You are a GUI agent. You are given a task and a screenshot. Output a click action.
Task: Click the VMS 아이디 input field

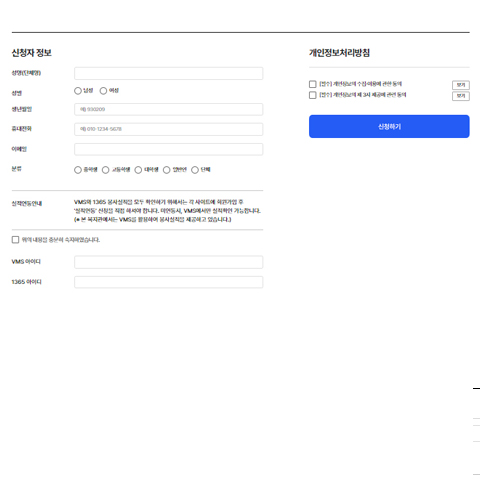coord(168,262)
